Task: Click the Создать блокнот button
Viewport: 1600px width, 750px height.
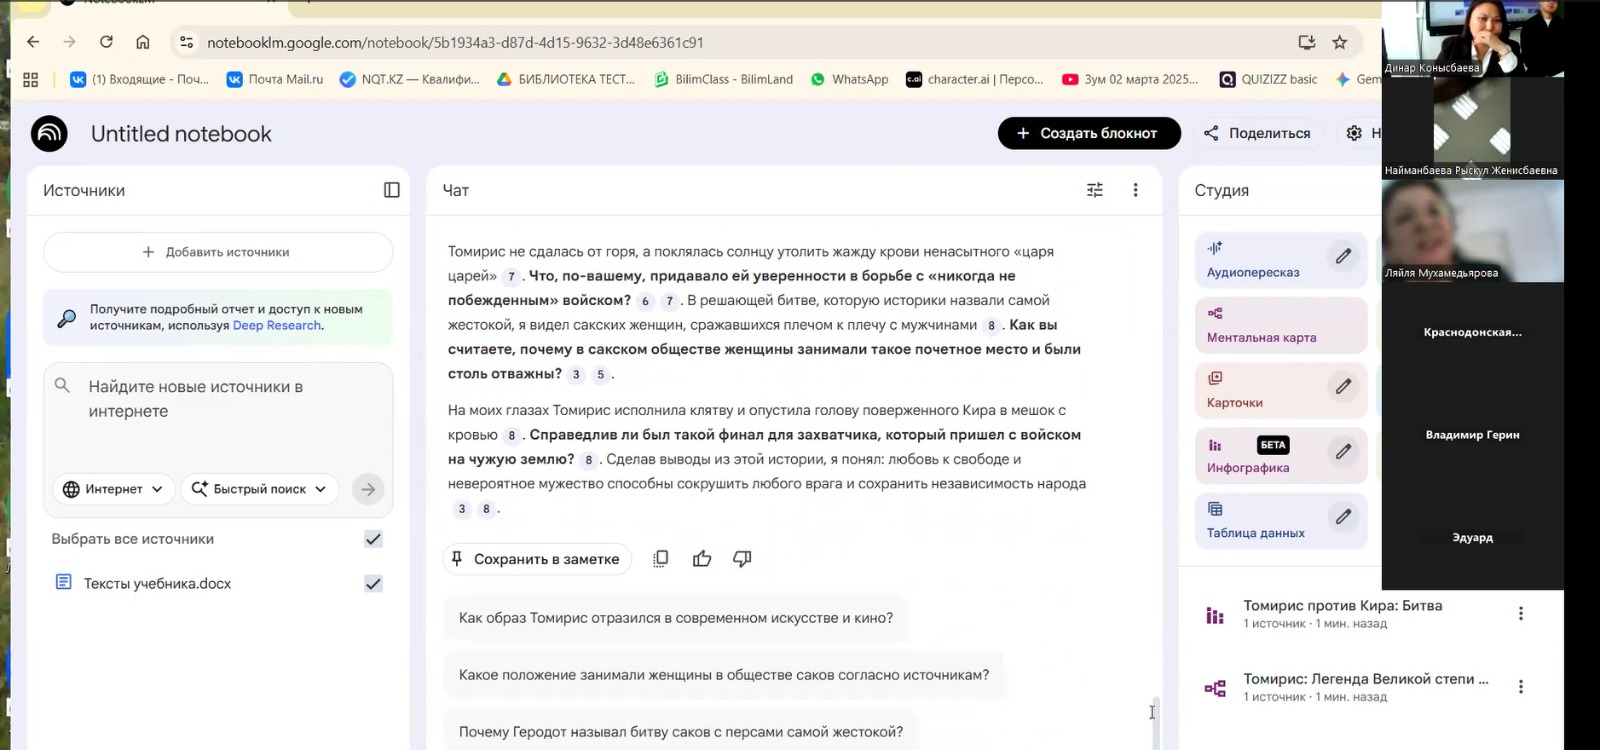Action: 1088,133
